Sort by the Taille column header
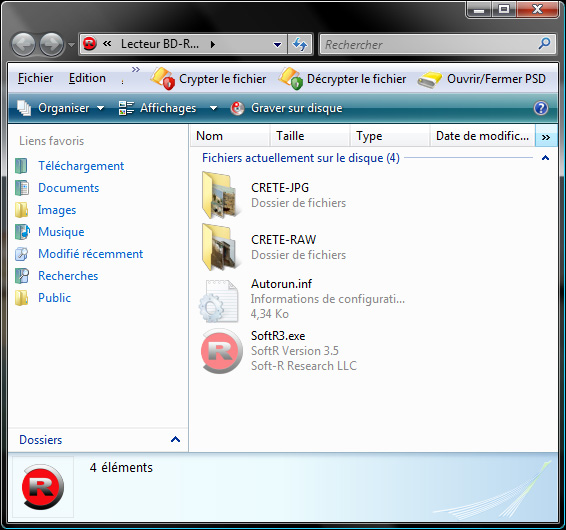 click(x=310, y=136)
